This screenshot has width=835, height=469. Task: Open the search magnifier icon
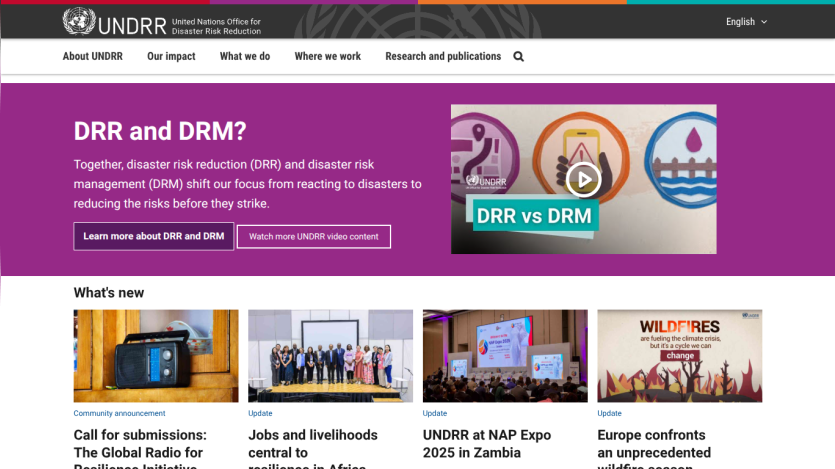(x=519, y=56)
